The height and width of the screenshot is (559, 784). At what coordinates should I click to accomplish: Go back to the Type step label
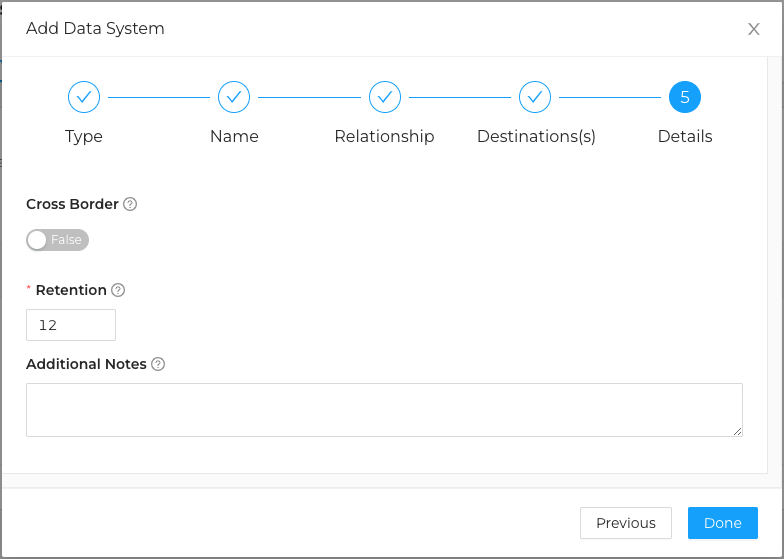click(84, 136)
